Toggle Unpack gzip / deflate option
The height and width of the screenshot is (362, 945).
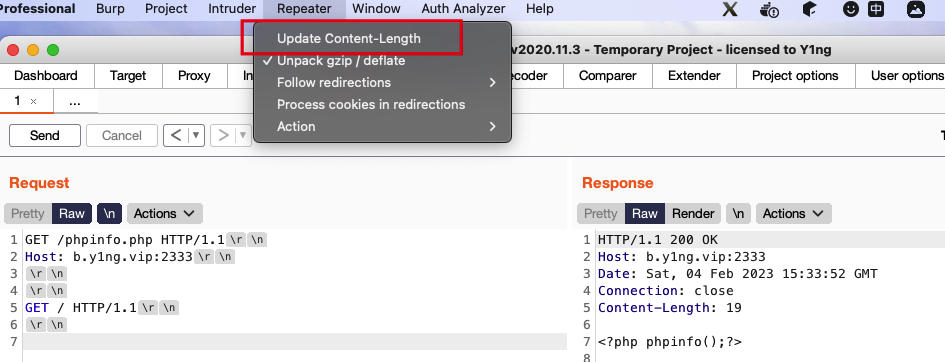tap(341, 61)
